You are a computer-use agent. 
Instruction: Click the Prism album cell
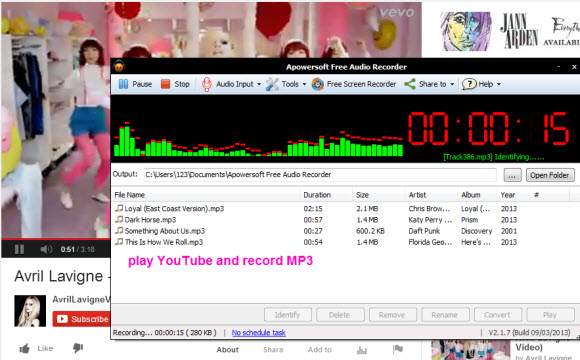pos(469,220)
